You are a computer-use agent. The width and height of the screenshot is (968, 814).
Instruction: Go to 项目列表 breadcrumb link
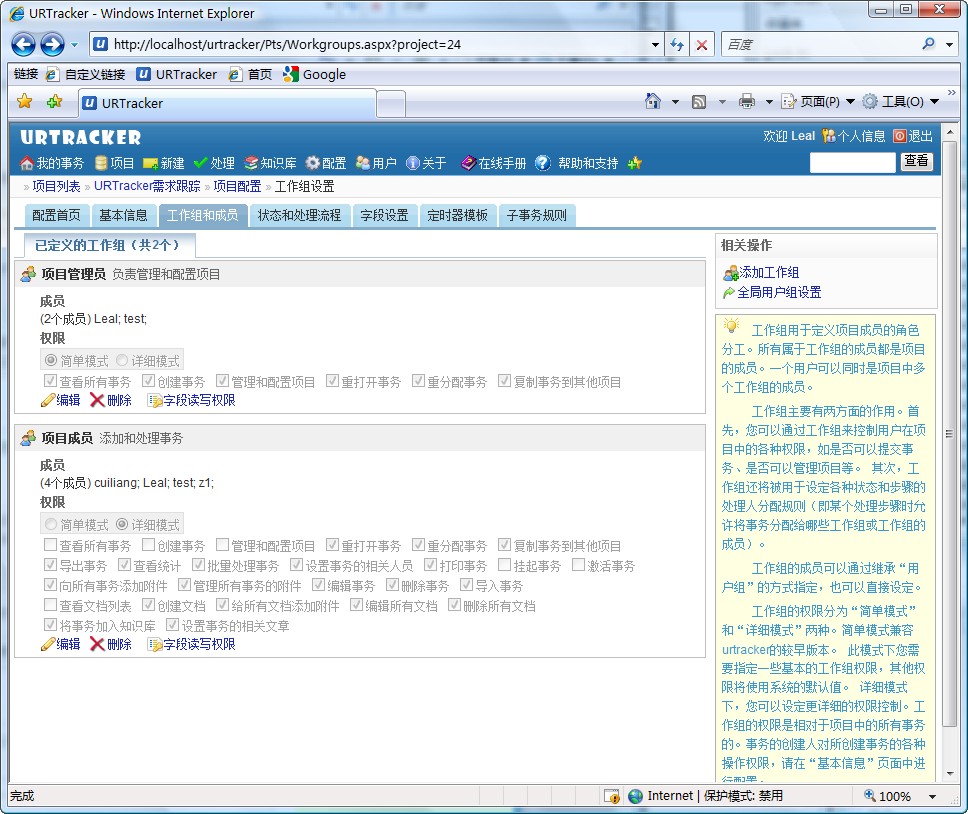[56, 186]
